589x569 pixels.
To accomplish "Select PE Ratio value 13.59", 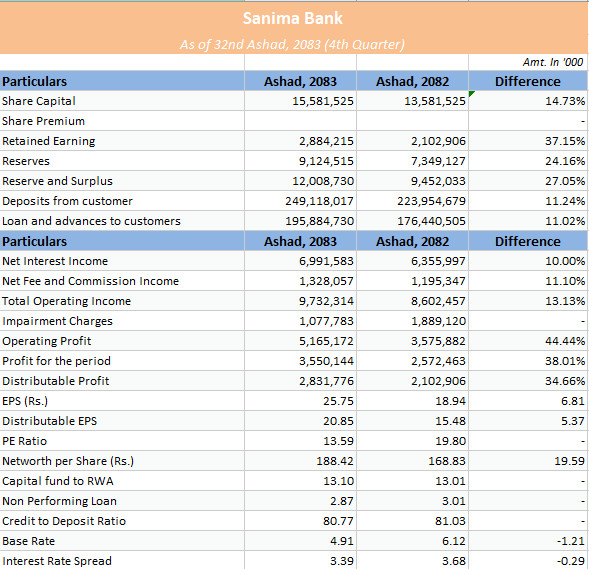I will [338, 441].
